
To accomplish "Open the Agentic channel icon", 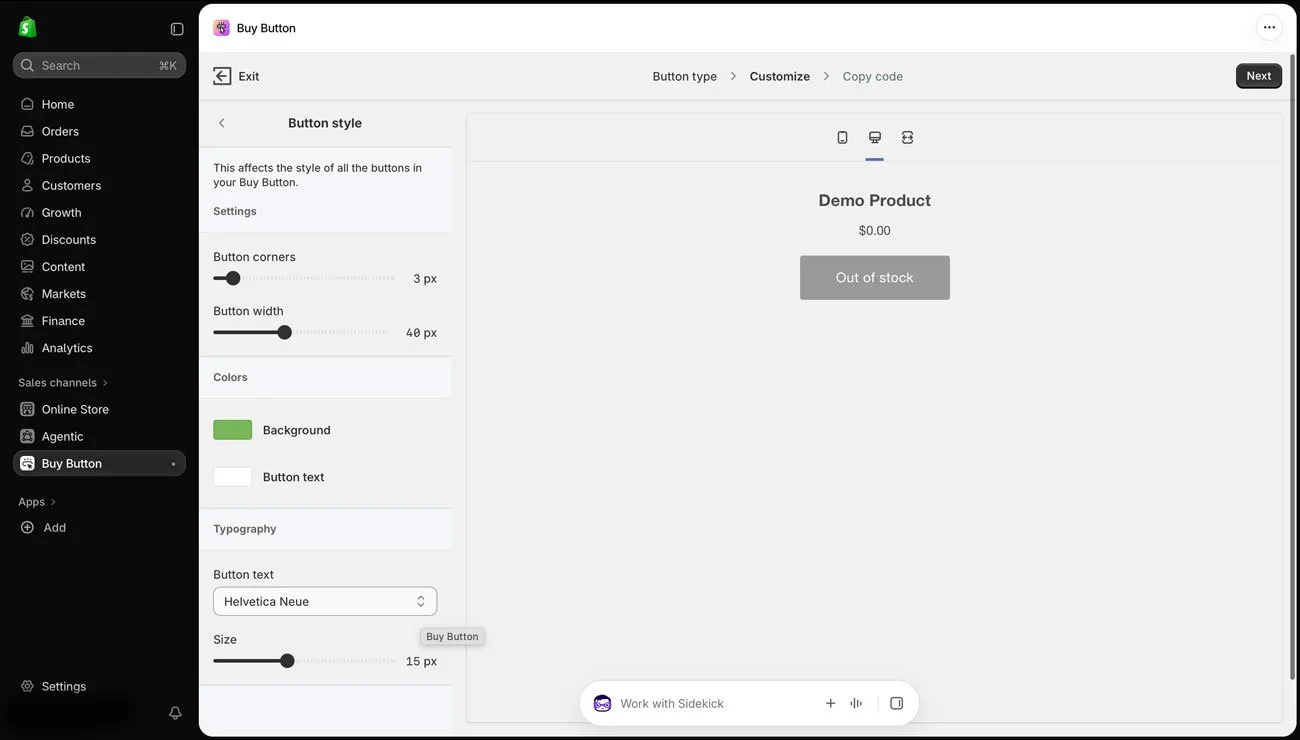I will tap(27, 436).
